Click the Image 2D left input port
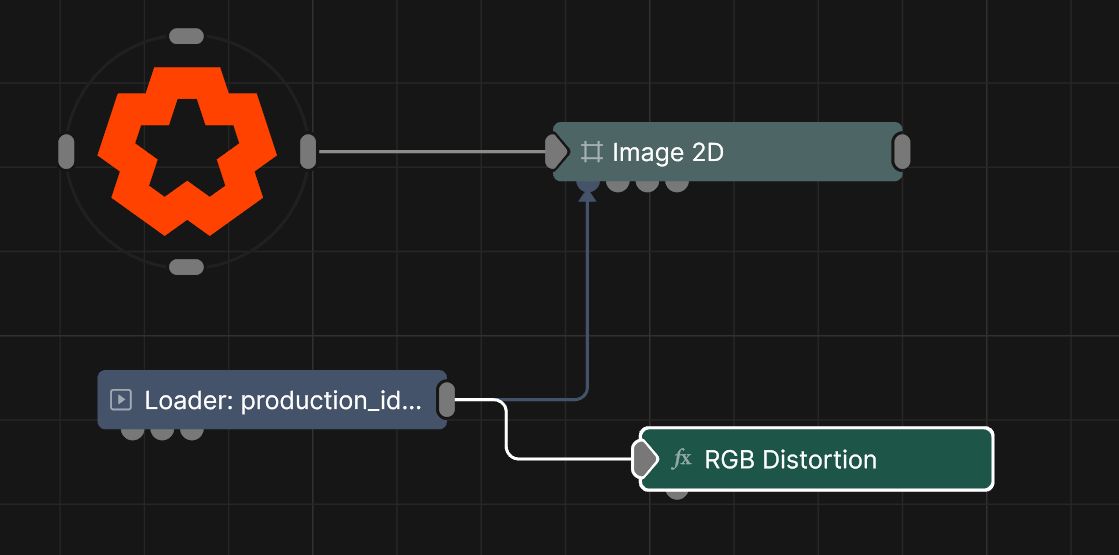 [556, 152]
